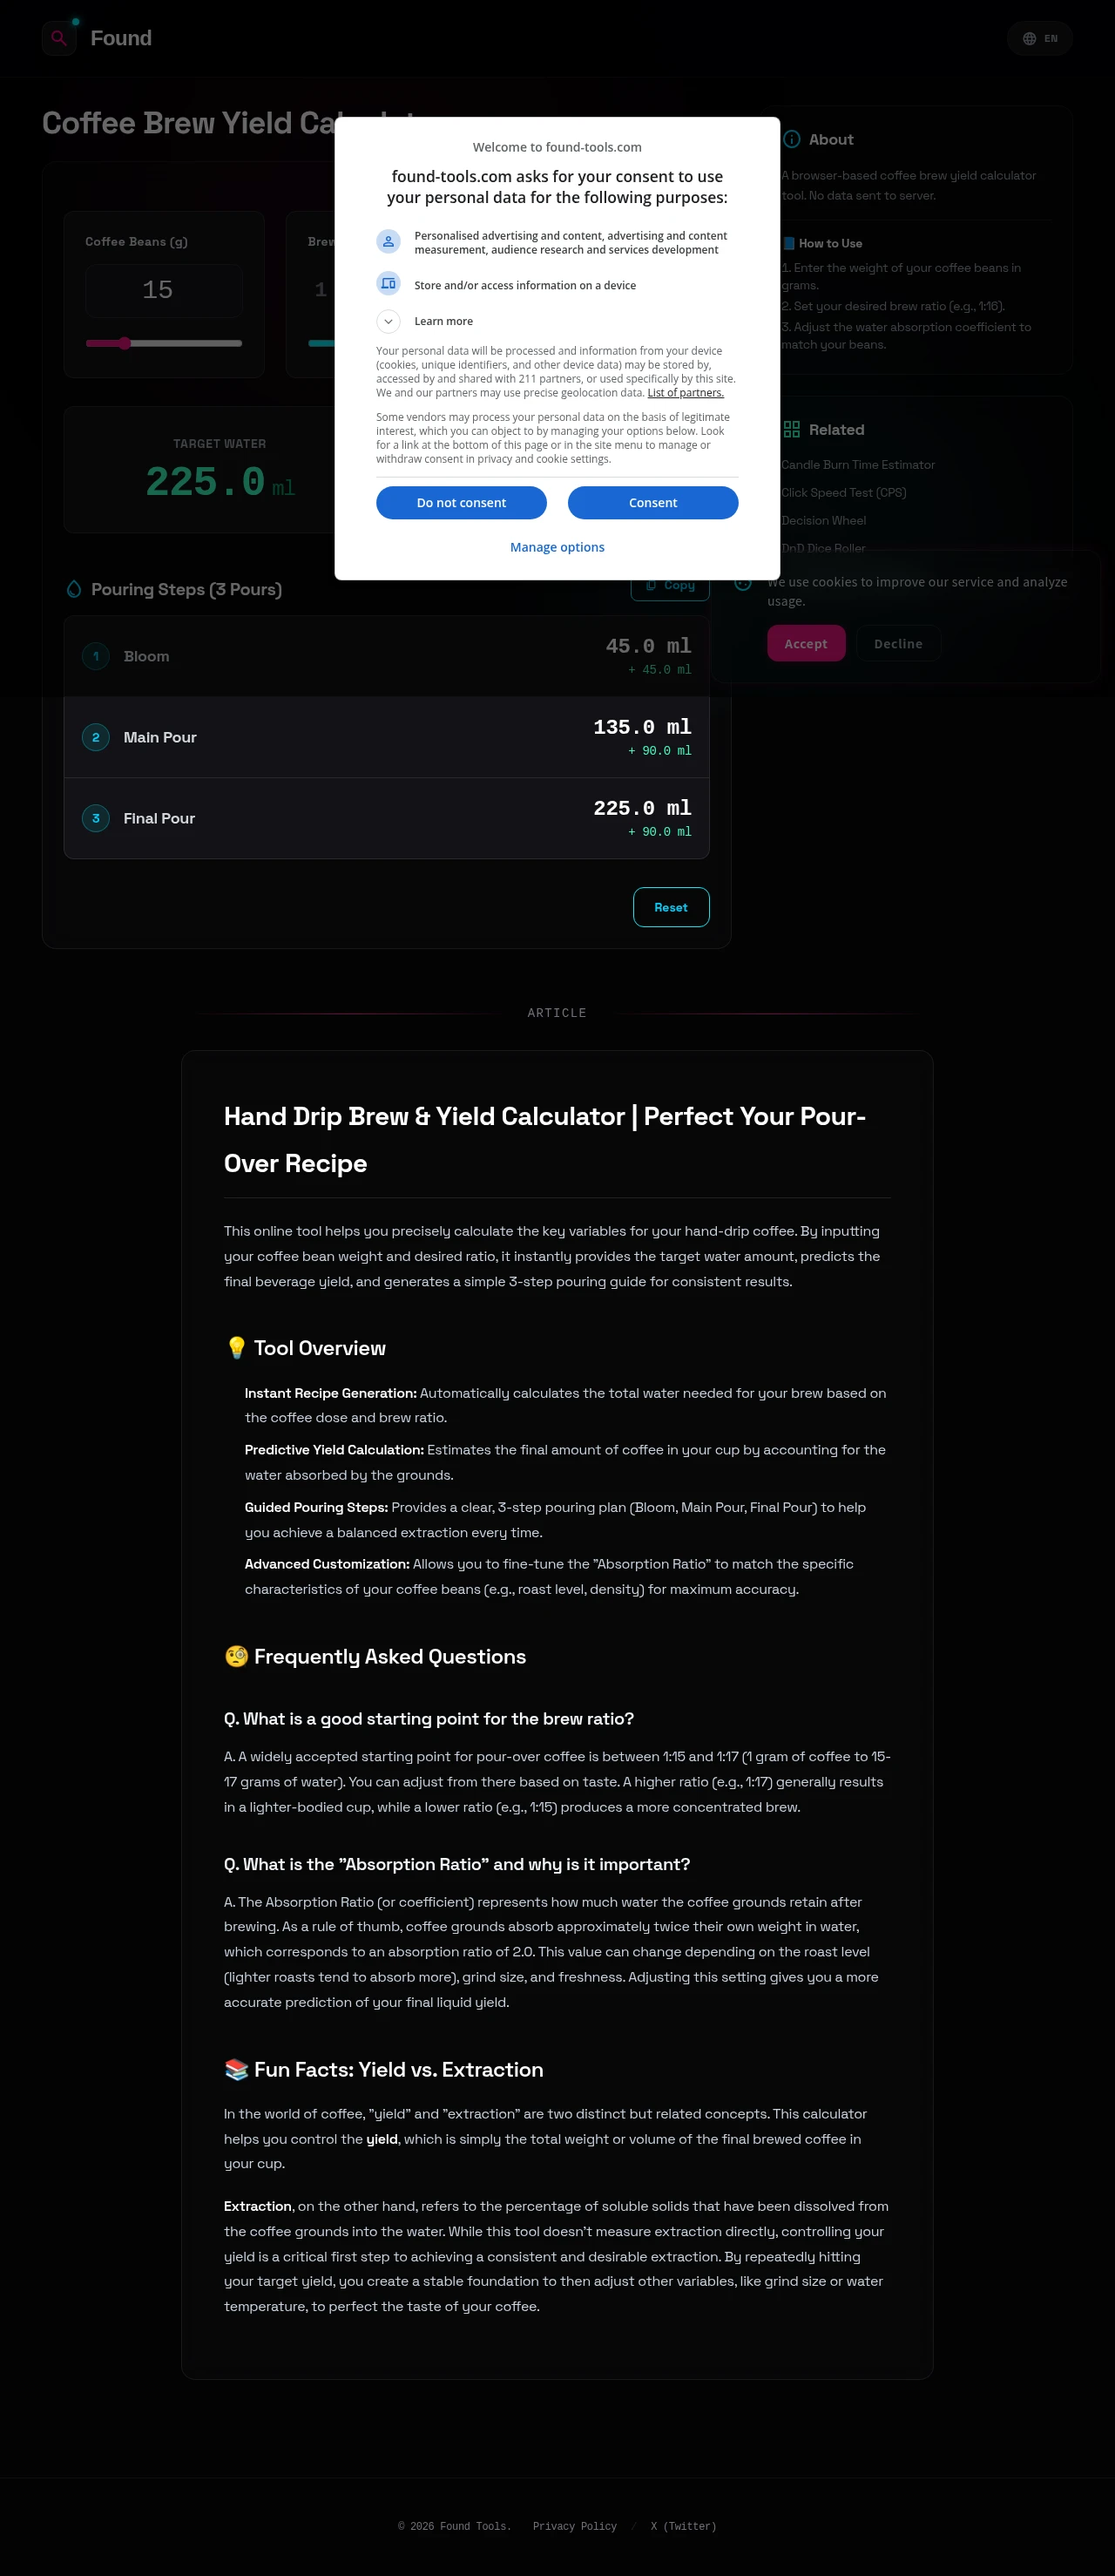This screenshot has height=2576, width=1115.
Task: Click the device storage icon
Action: [x=388, y=284]
